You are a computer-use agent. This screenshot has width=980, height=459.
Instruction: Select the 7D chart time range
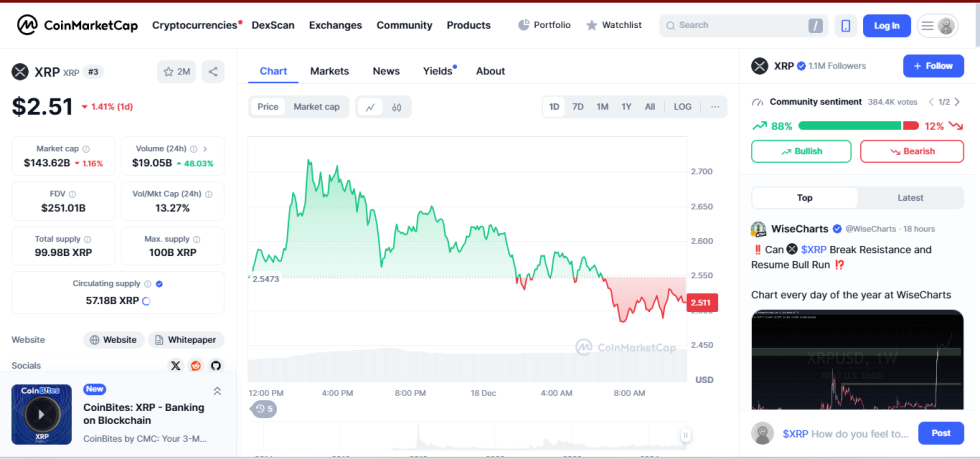click(x=578, y=107)
